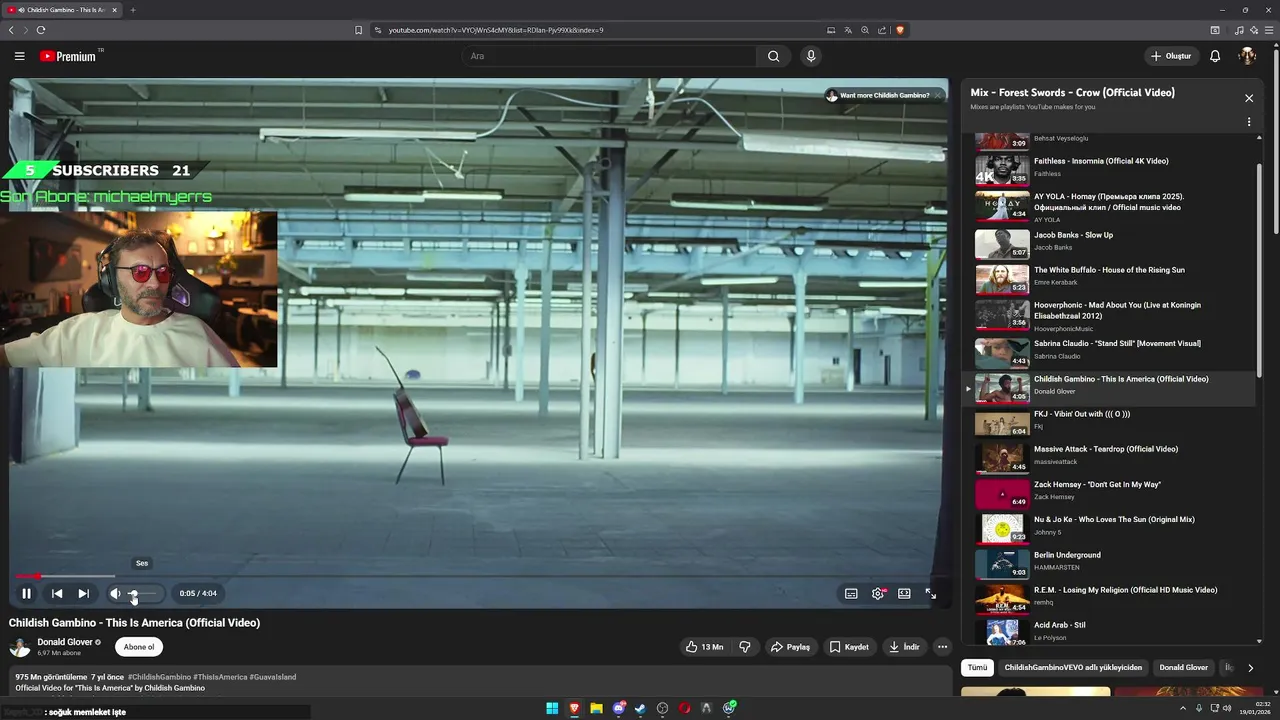
Task: Toggle subtitles with the captions icon
Action: pyautogui.click(x=851, y=593)
